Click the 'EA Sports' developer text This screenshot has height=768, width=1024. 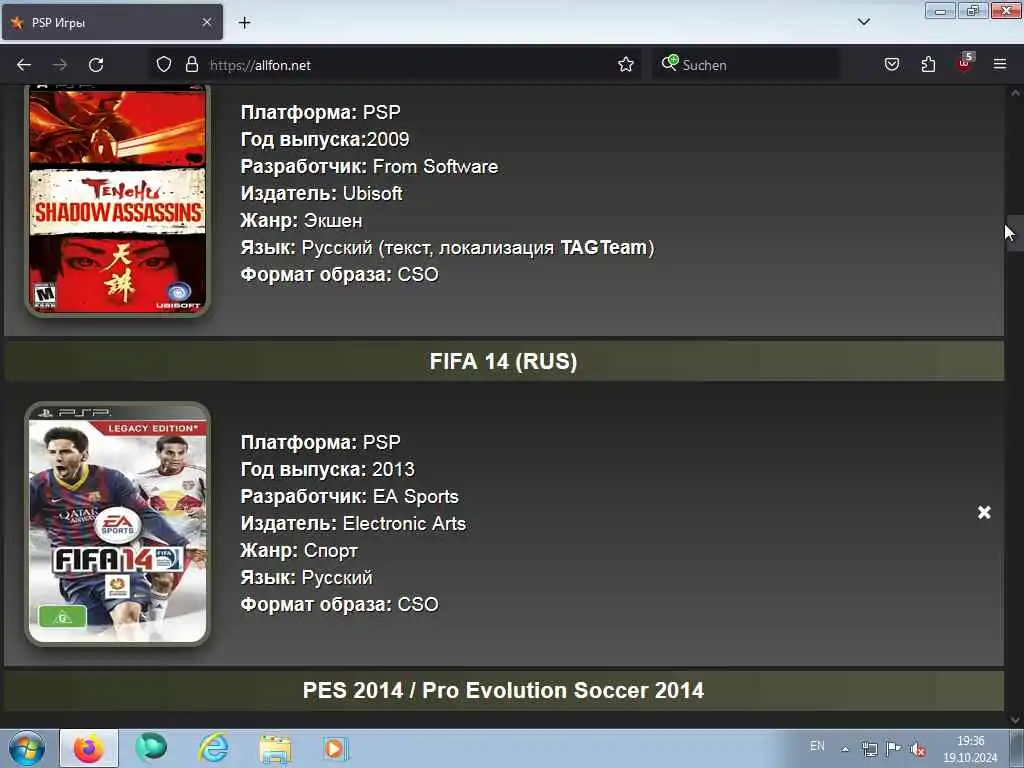coord(415,496)
